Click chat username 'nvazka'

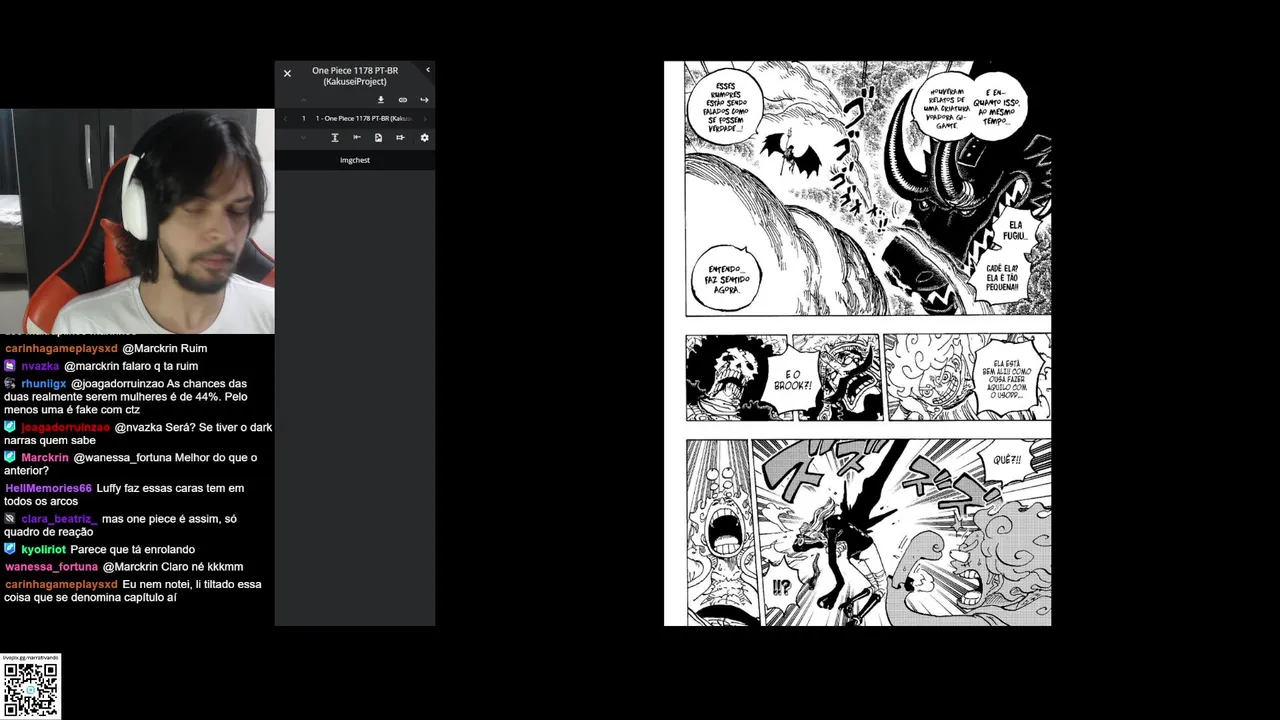[40, 366]
